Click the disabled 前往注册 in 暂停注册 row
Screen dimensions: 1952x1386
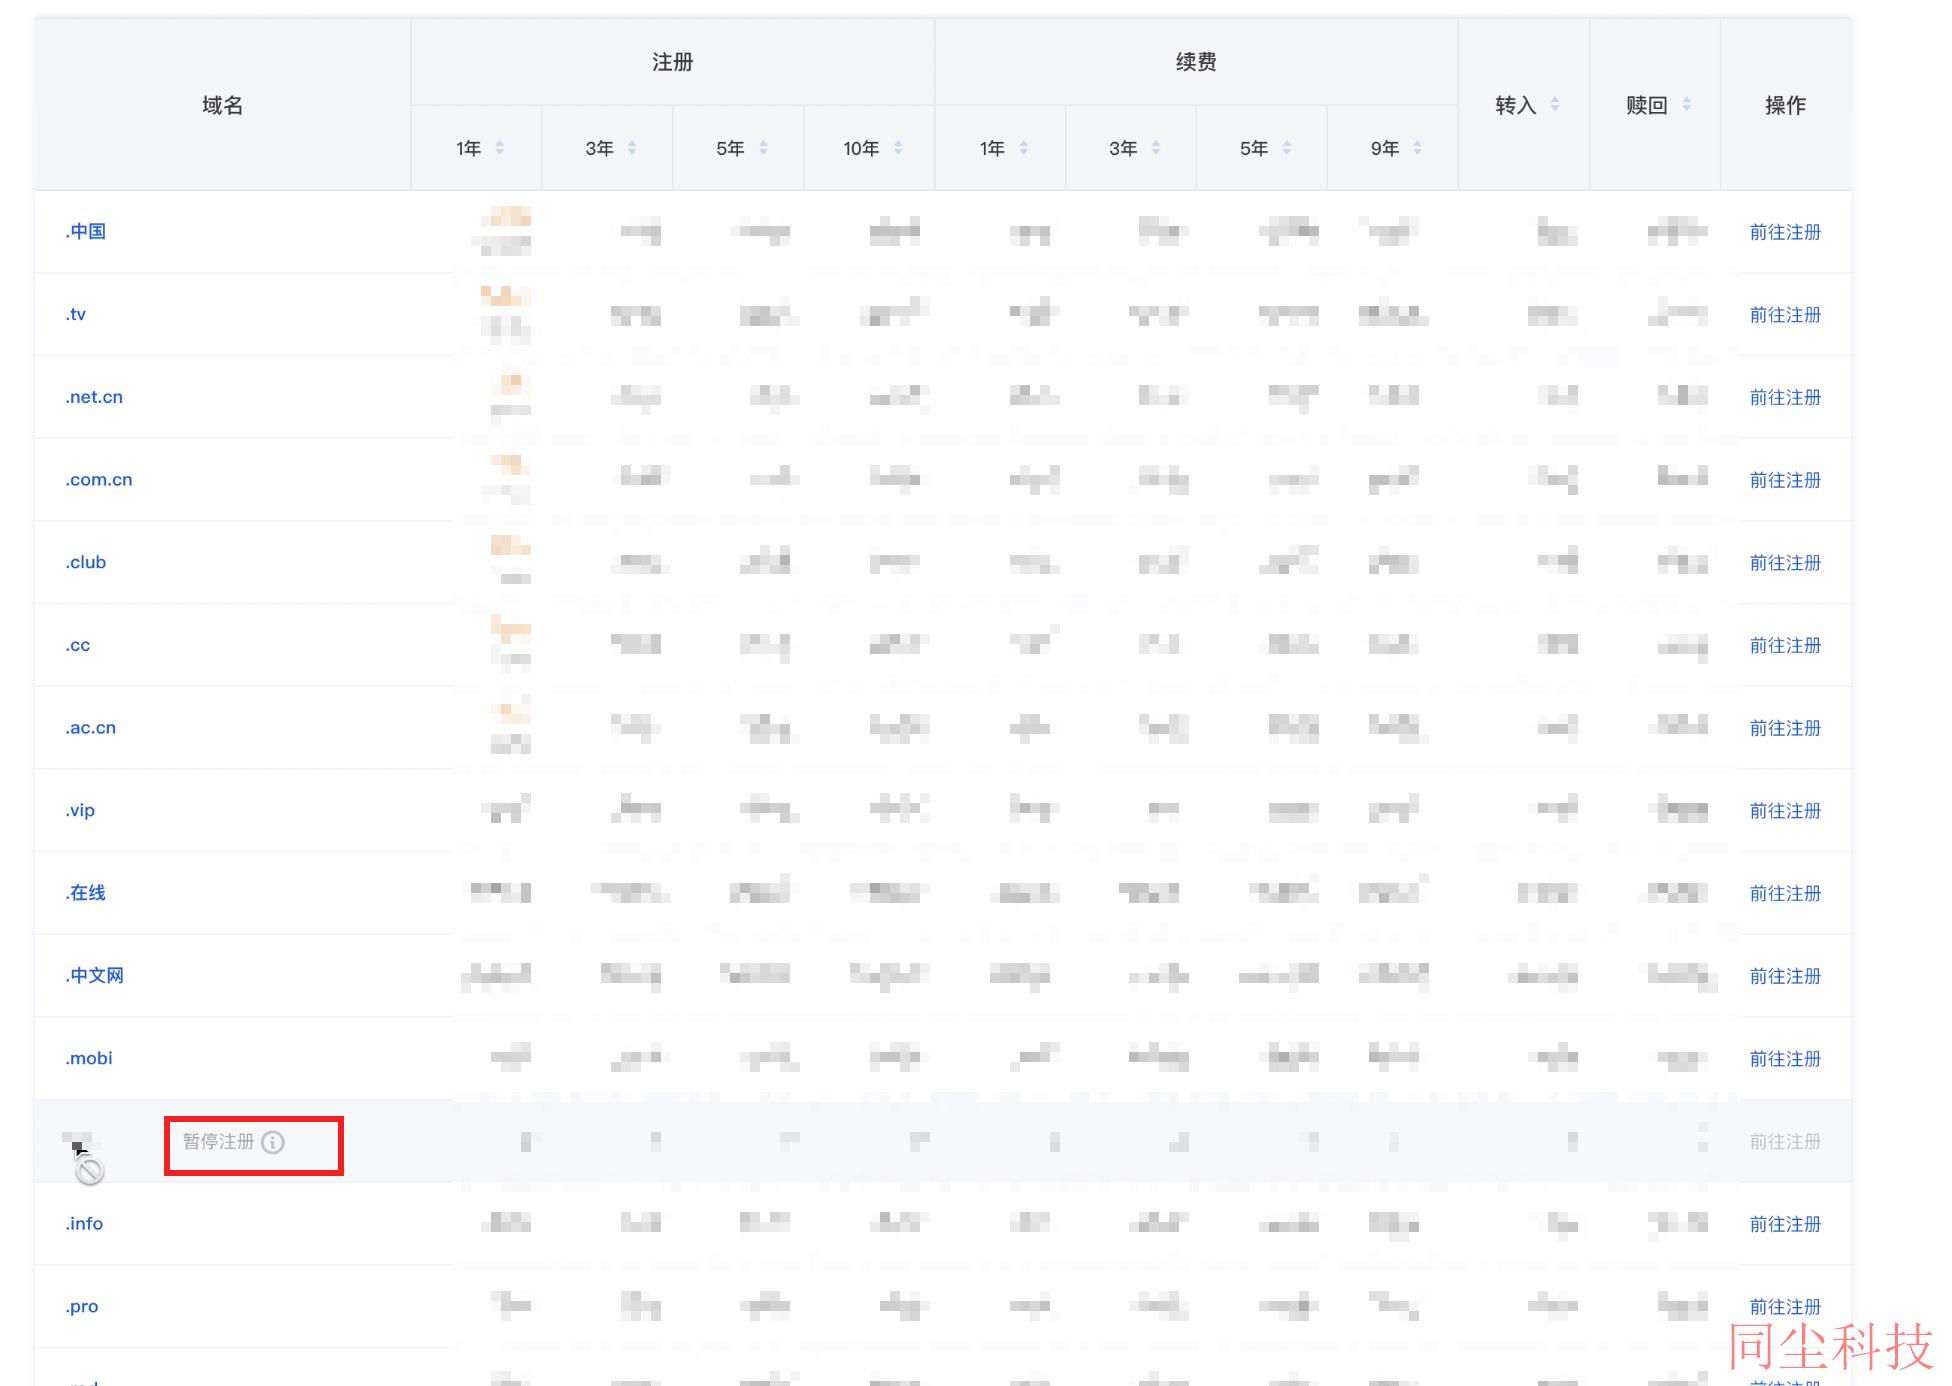[1785, 1142]
